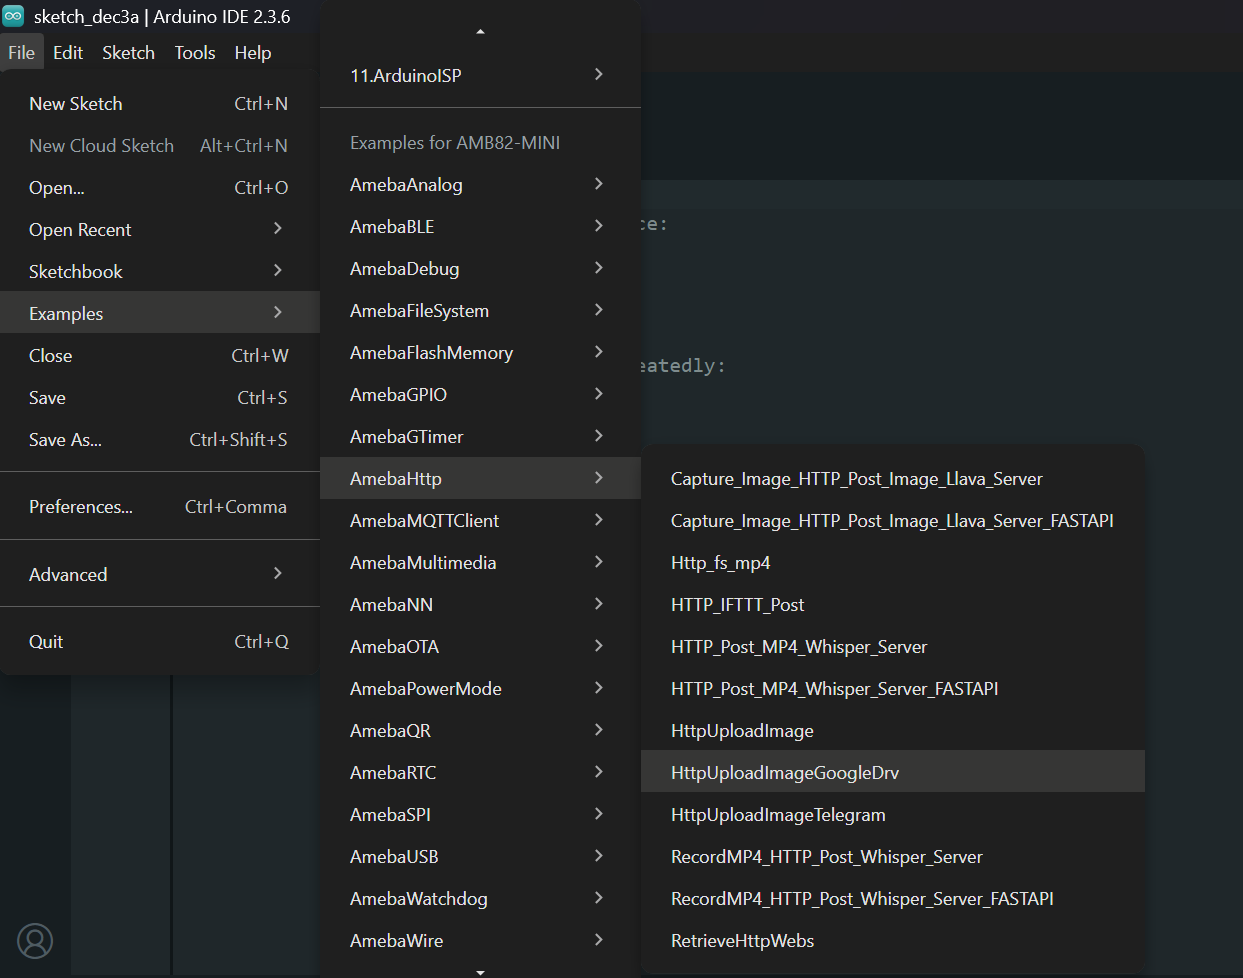Image resolution: width=1243 pixels, height=978 pixels.
Task: Open the Sketch menu in menu bar
Action: 128,53
